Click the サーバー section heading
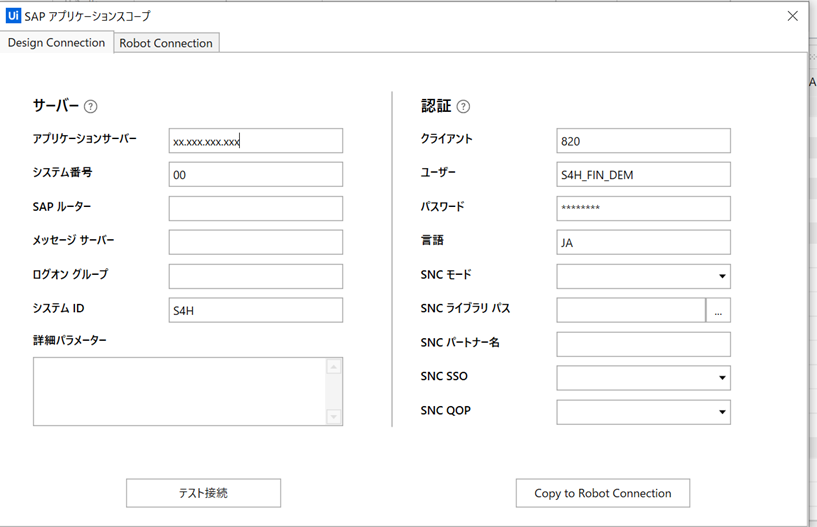 56,106
